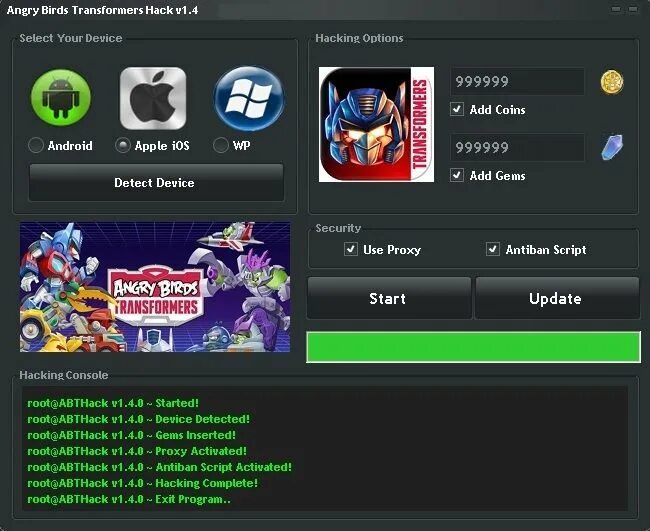Click the 'Hacking Complete!' console line
This screenshot has height=531, width=650.
pos(142,483)
